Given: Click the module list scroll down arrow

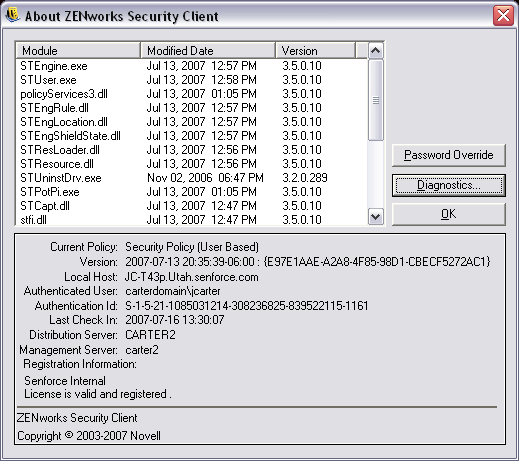Looking at the screenshot, I should click(376, 217).
